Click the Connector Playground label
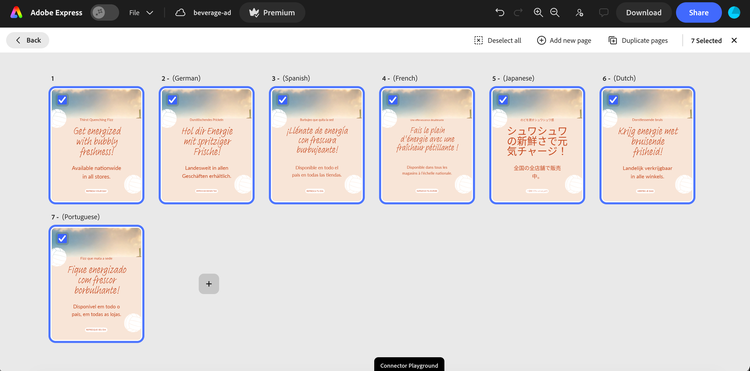The height and width of the screenshot is (371, 750). point(409,365)
